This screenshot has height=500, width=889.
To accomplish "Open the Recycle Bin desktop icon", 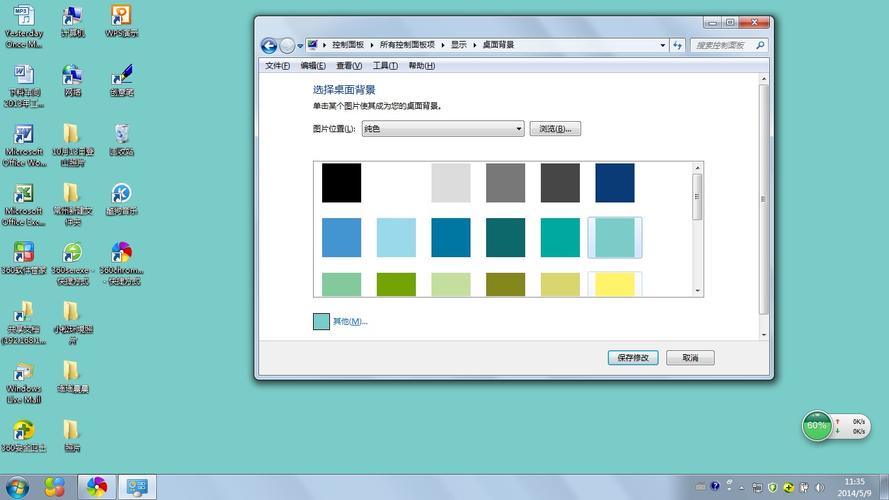I will [x=121, y=136].
